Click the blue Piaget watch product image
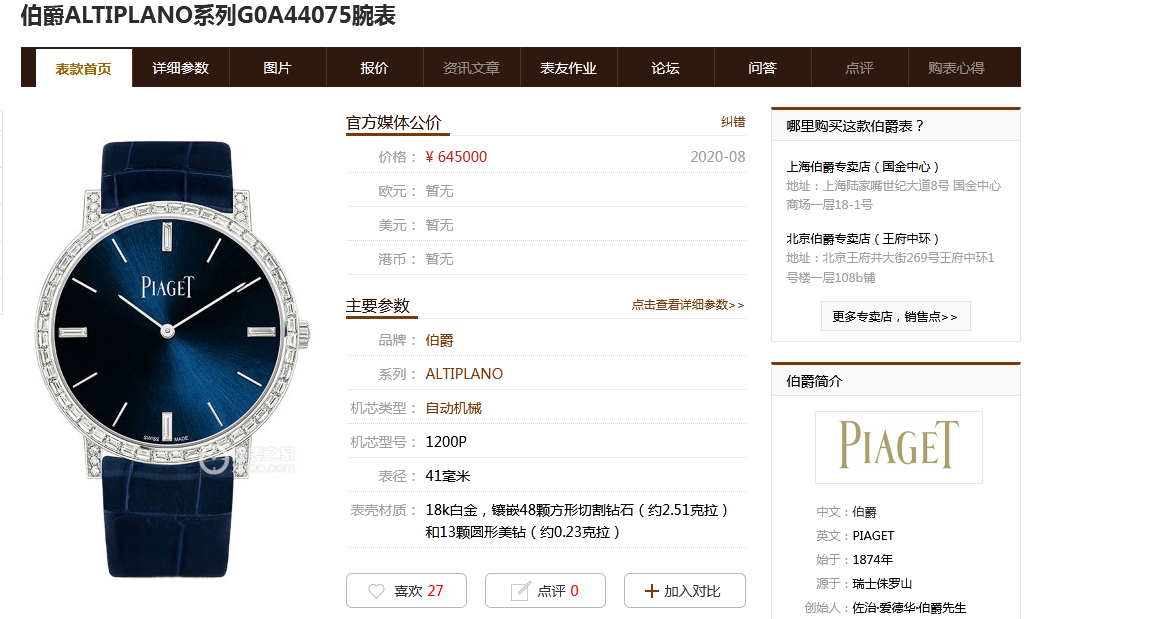The image size is (1154, 619). pos(169,359)
